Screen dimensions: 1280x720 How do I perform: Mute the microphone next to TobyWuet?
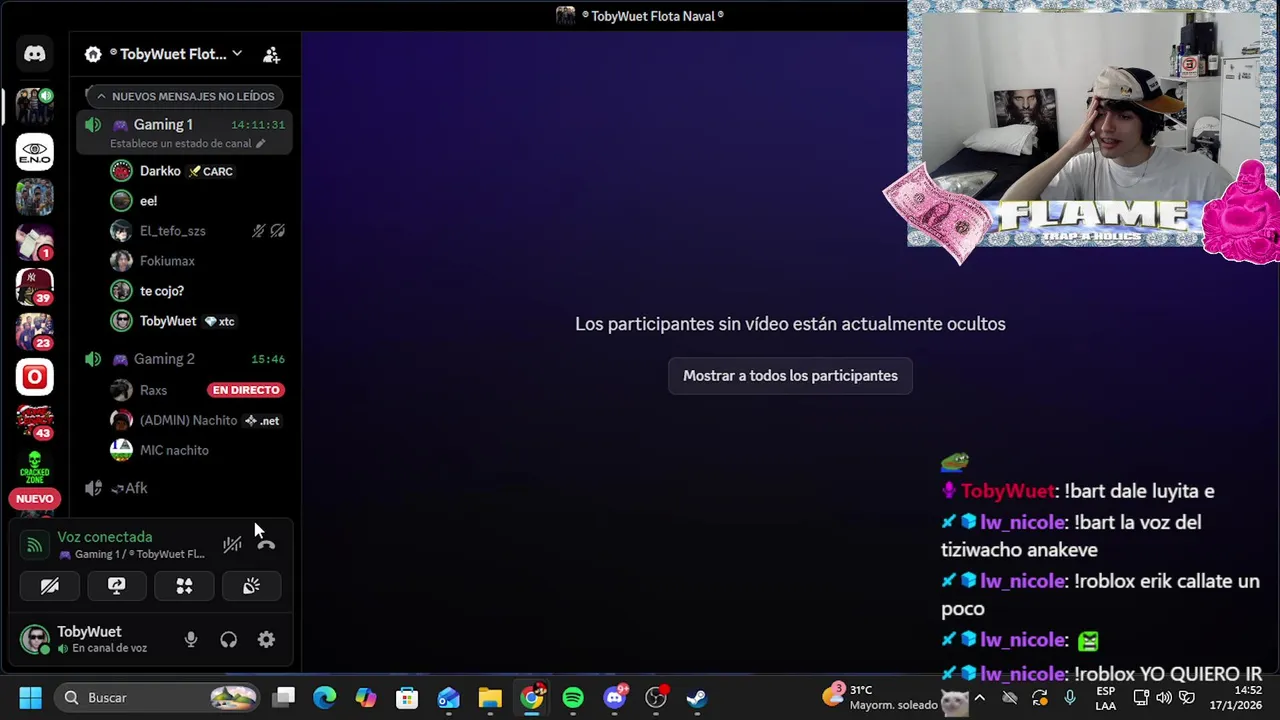[191, 640]
